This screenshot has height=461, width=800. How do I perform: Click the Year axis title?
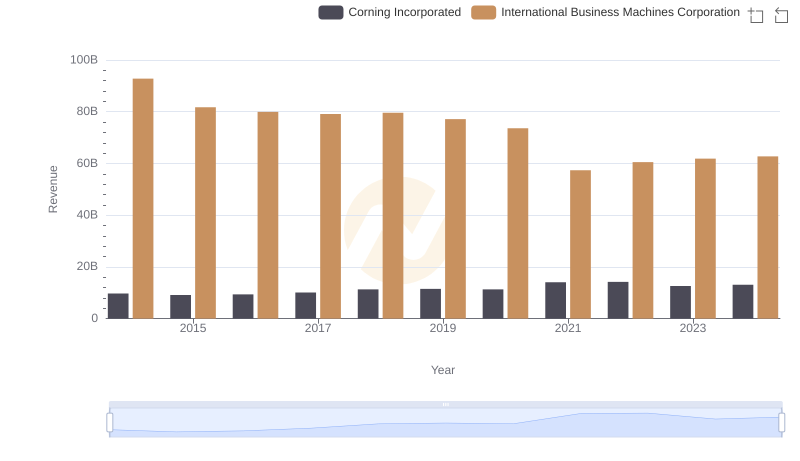pyautogui.click(x=443, y=370)
